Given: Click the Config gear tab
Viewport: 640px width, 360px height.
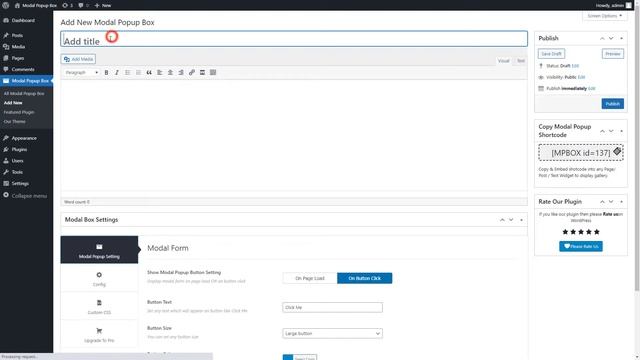Looking at the screenshot, I should tap(99, 278).
